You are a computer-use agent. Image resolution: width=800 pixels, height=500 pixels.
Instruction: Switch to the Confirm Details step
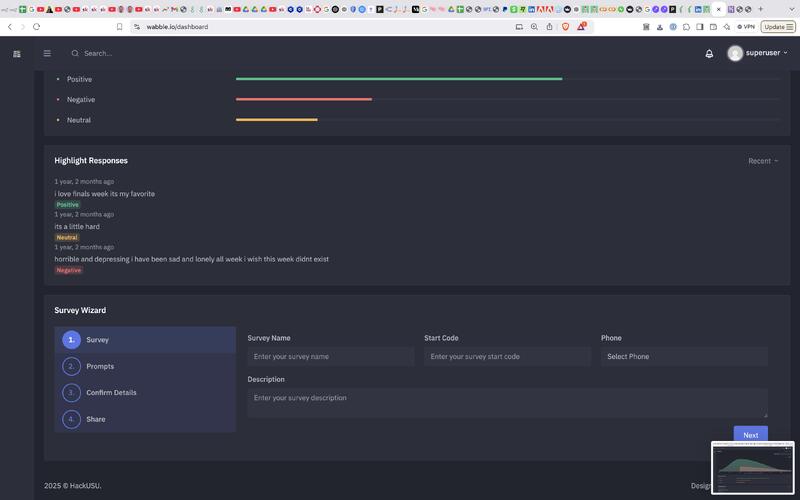pos(111,393)
